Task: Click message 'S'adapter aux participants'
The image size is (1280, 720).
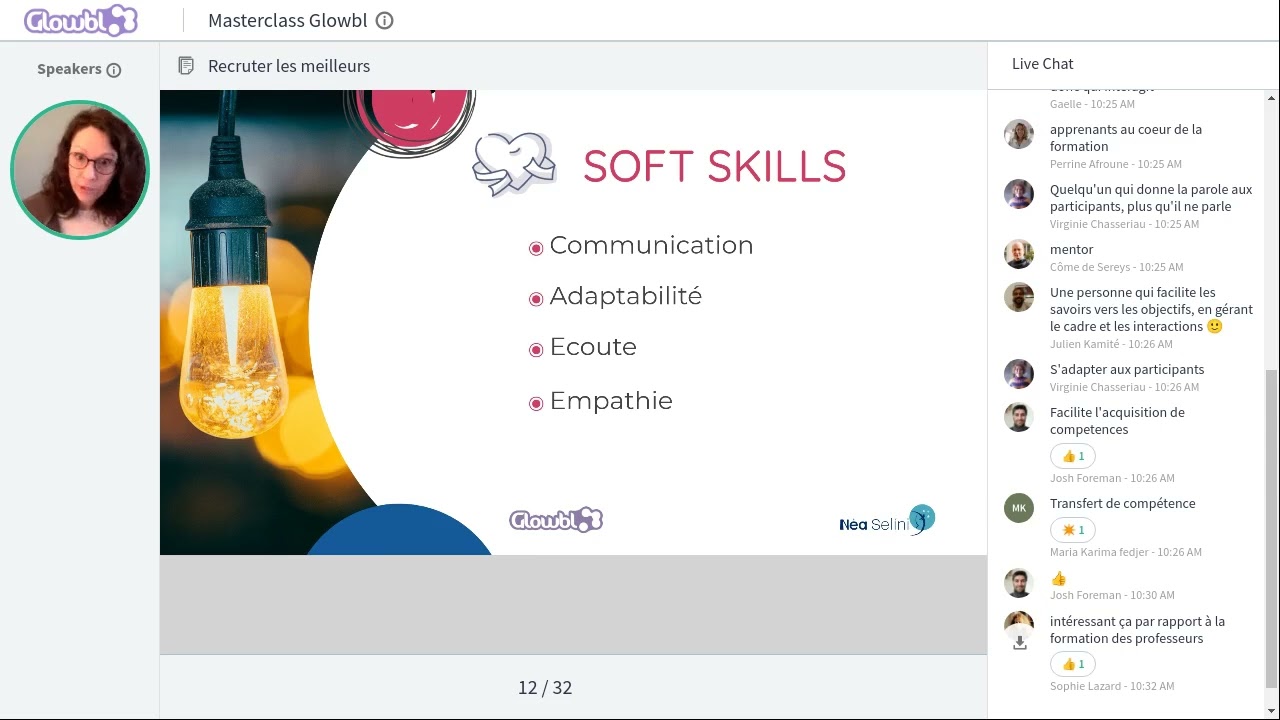Action: tap(1127, 370)
